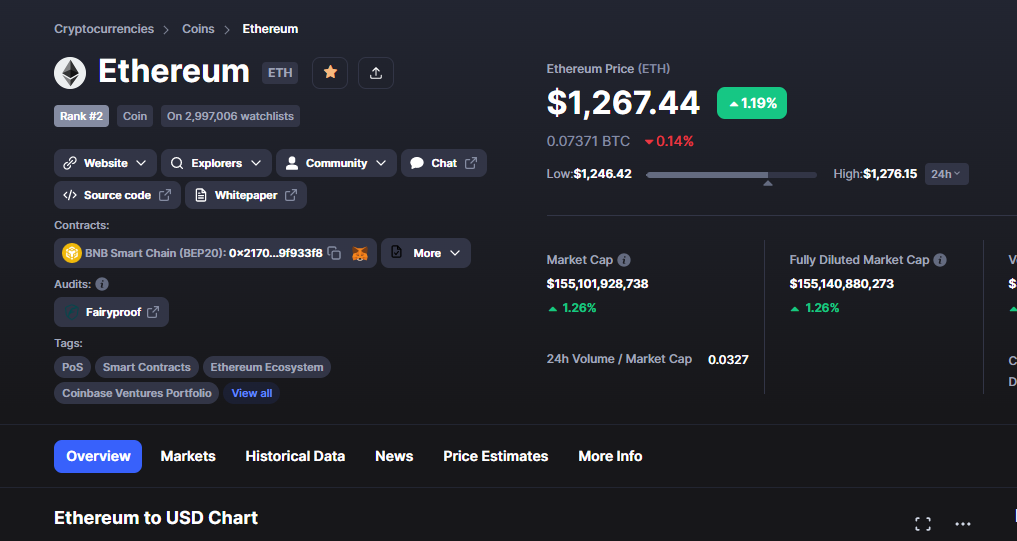
Task: Click the Smart Contracts tag
Action: [x=147, y=367]
